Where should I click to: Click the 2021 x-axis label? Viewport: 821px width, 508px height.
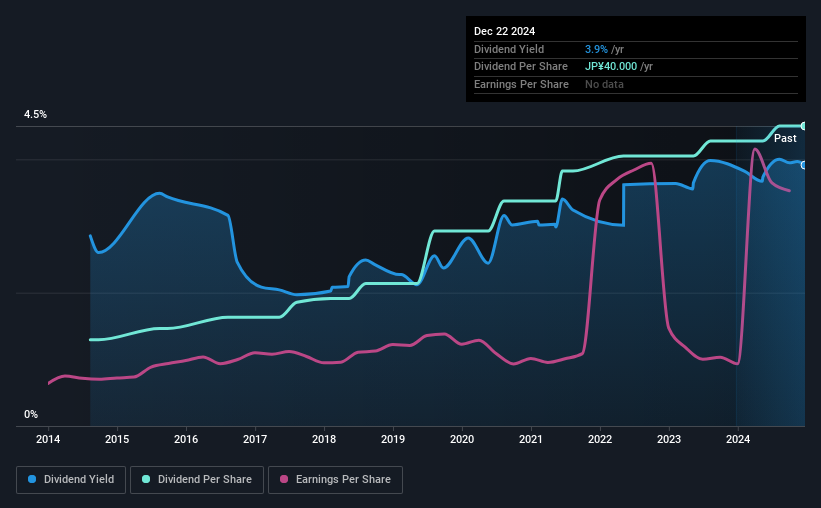(x=531, y=439)
